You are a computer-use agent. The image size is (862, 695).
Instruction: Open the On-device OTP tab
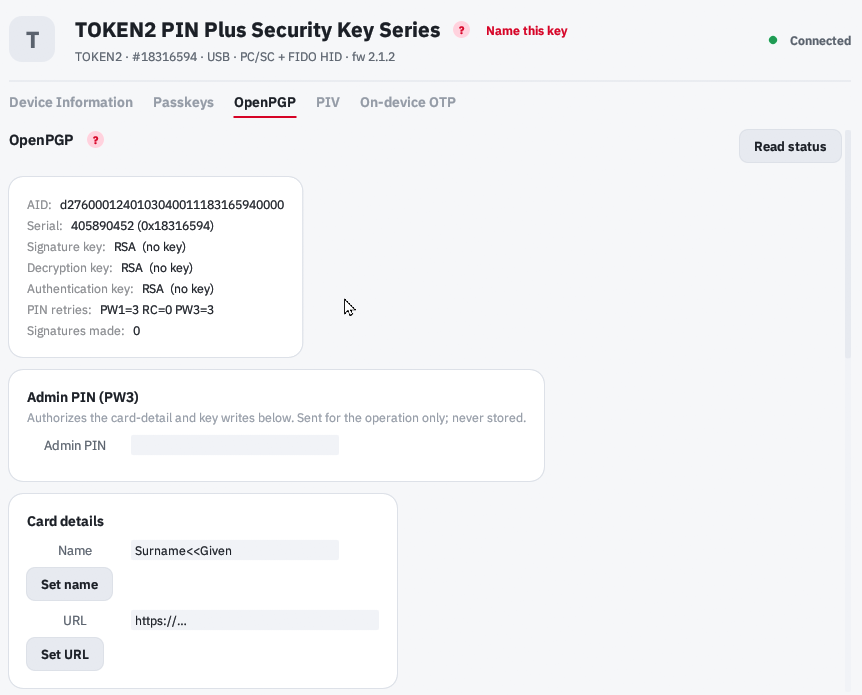click(407, 102)
